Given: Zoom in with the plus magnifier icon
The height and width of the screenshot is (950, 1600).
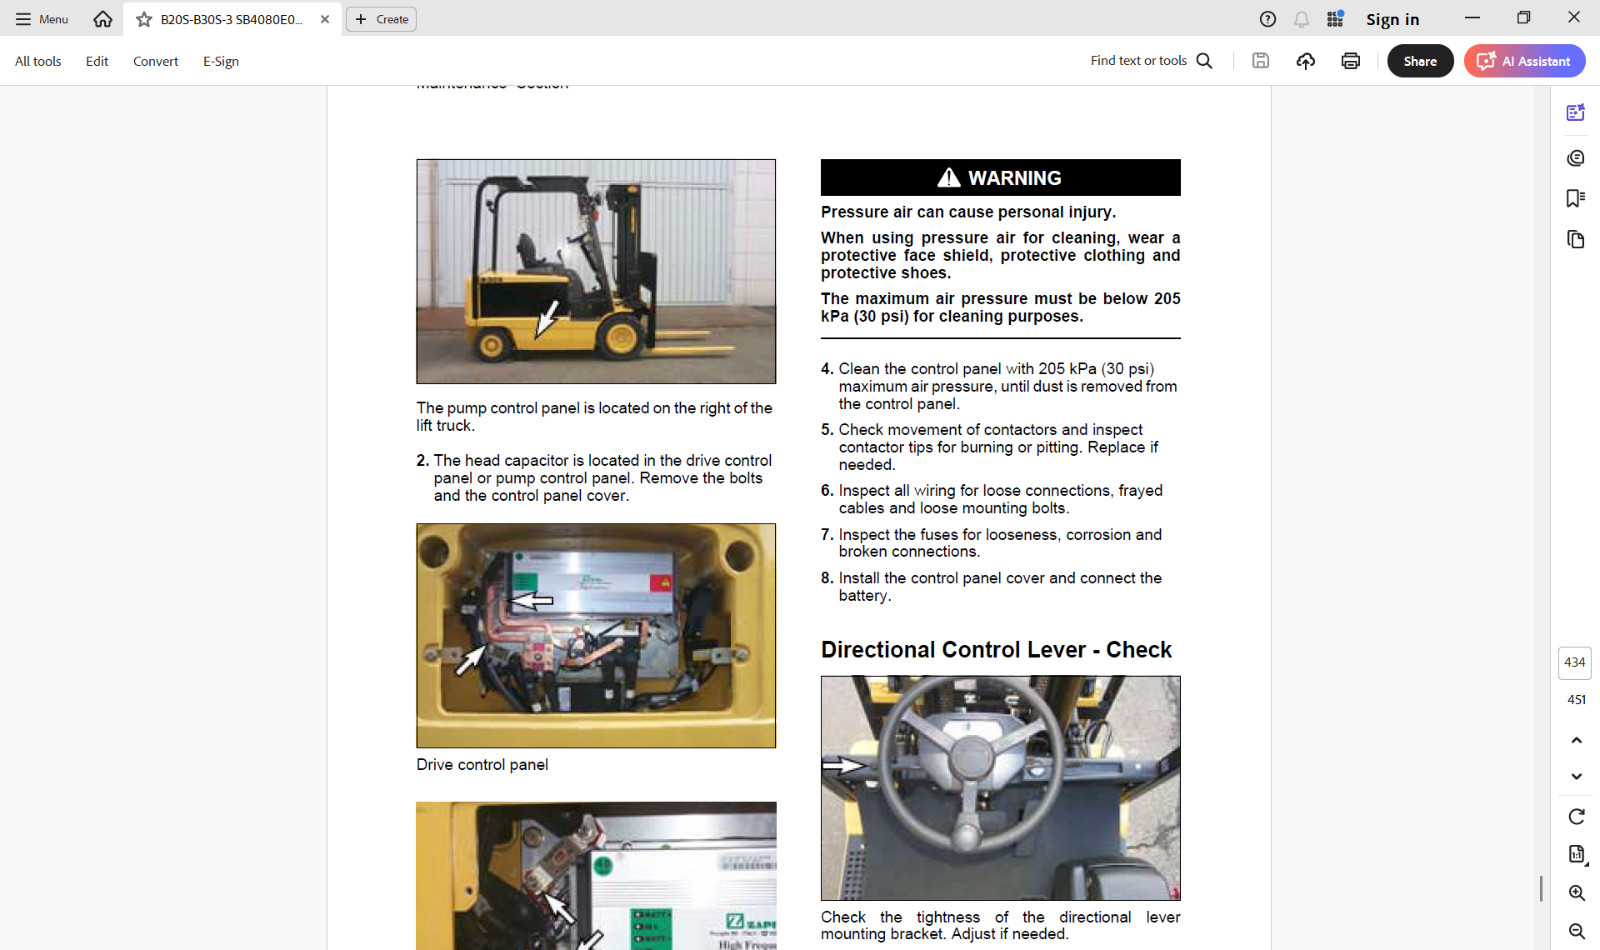Looking at the screenshot, I should 1576,893.
